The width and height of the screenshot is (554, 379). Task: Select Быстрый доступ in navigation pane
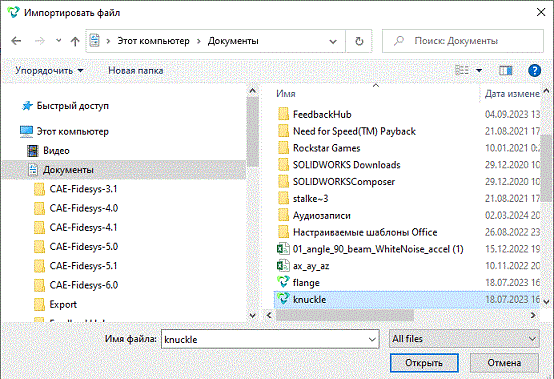(x=72, y=106)
